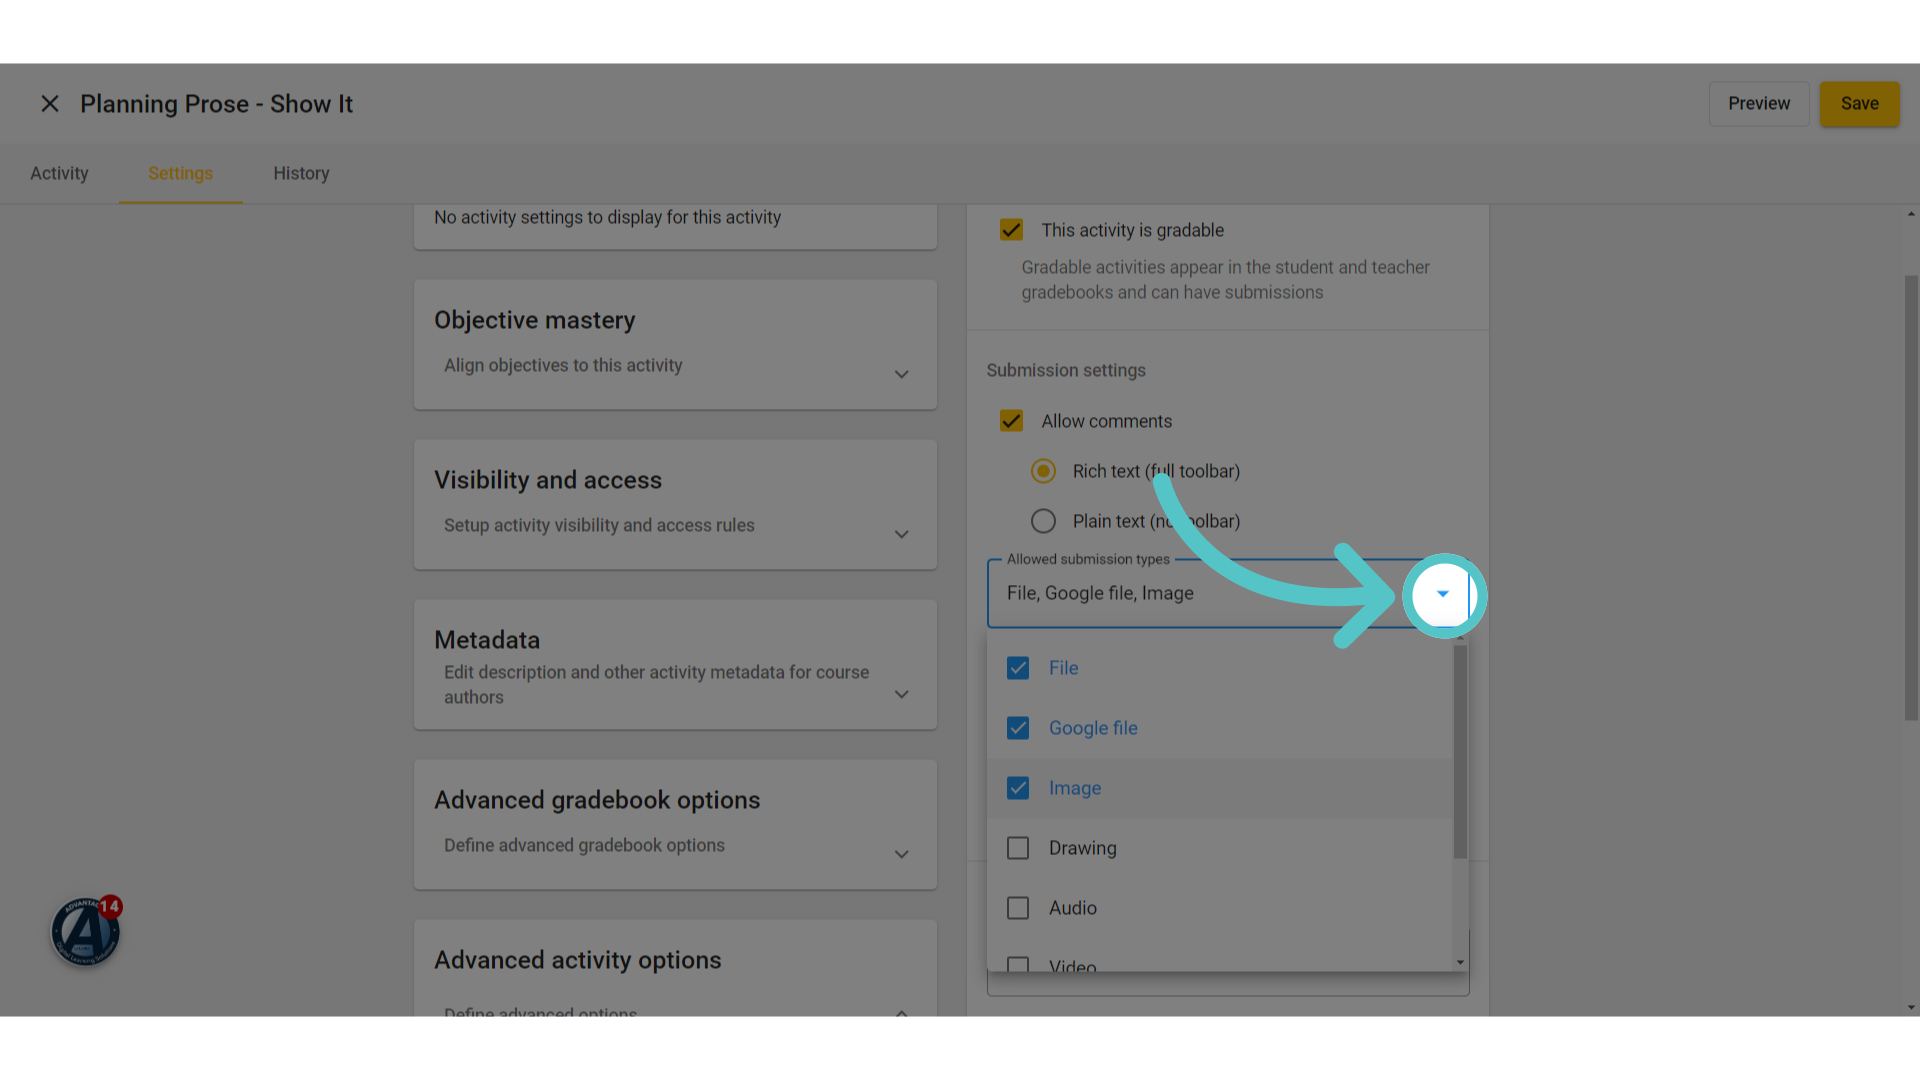This screenshot has height=1080, width=1920.
Task: Expand the Metadata section
Action: click(901, 694)
